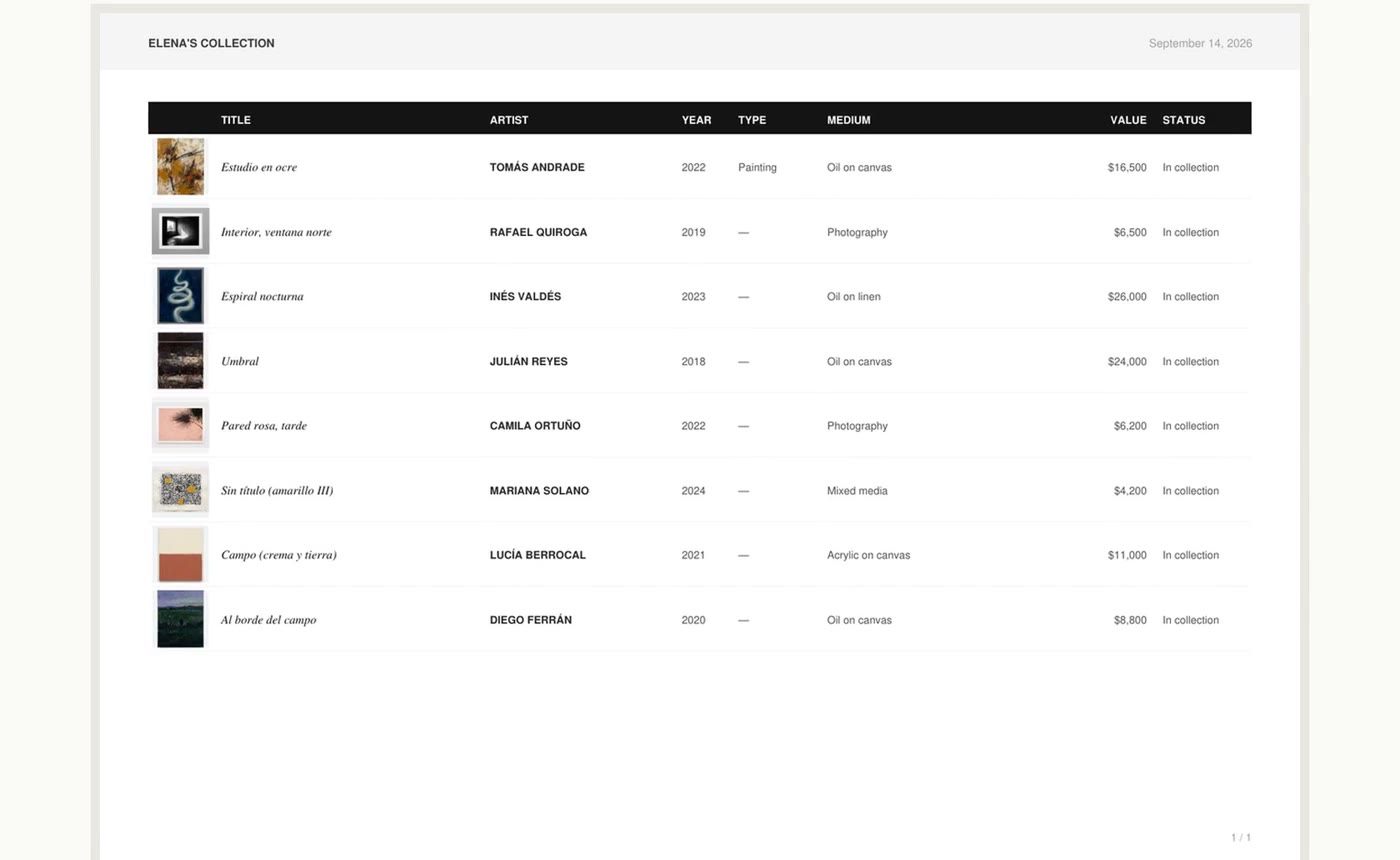Click the TITLE column header
Screen dimensions: 1400x860
coord(236,120)
